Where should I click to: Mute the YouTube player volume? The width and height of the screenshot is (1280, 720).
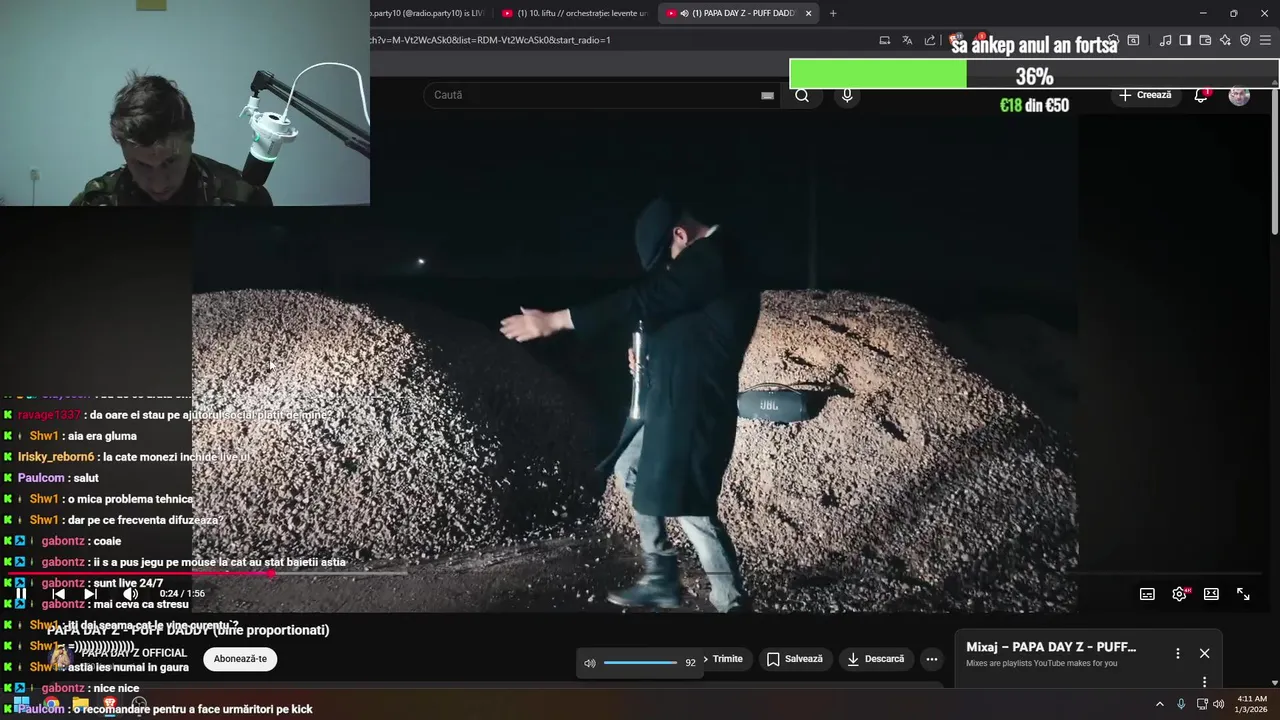130,594
